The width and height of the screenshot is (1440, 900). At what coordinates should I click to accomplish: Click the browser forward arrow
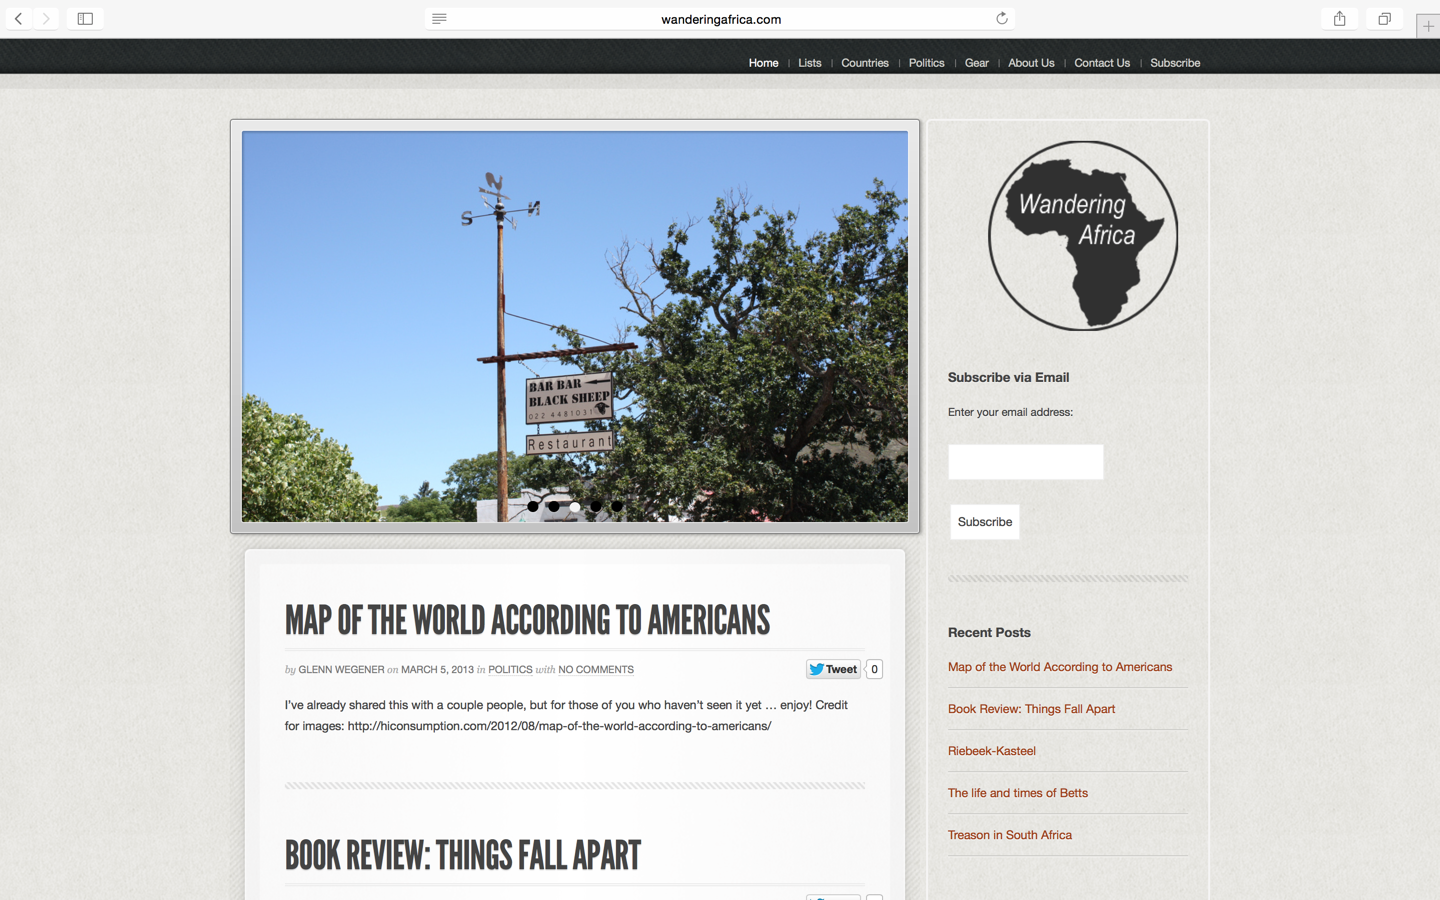[x=46, y=19]
